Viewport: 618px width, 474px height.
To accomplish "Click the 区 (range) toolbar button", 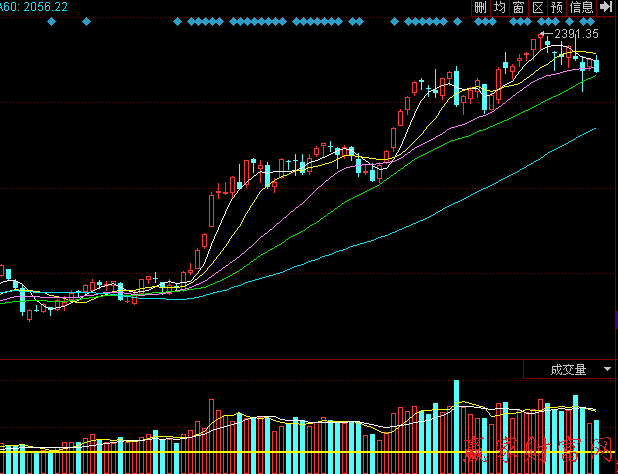I will click(537, 8).
